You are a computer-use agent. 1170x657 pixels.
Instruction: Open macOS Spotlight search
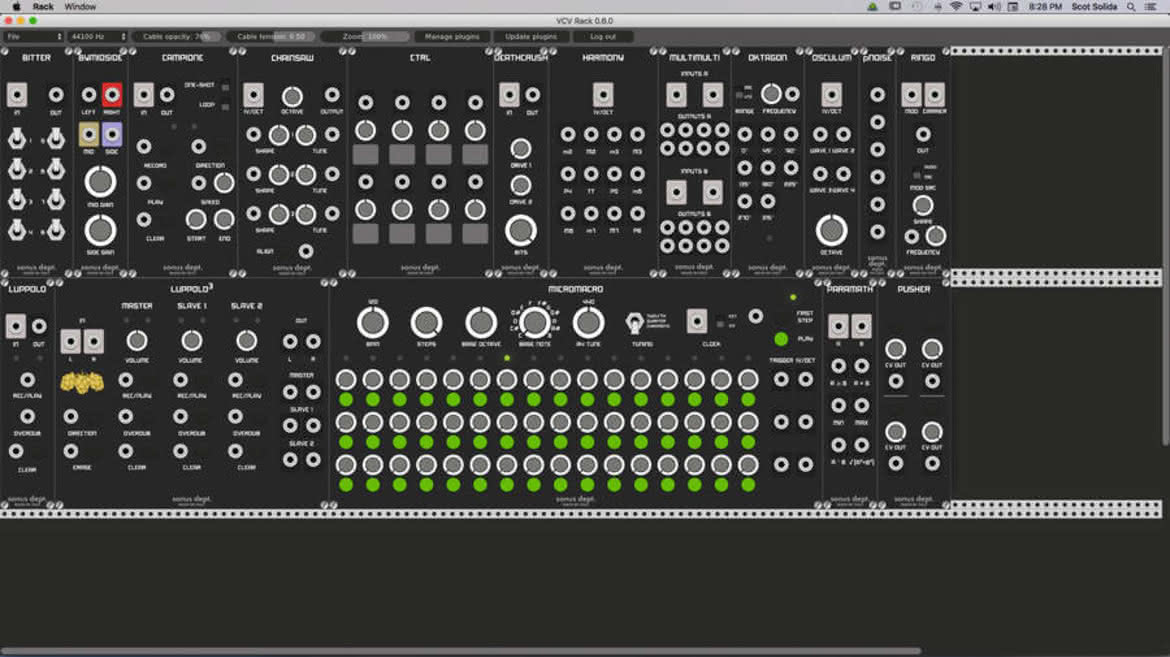(1131, 7)
